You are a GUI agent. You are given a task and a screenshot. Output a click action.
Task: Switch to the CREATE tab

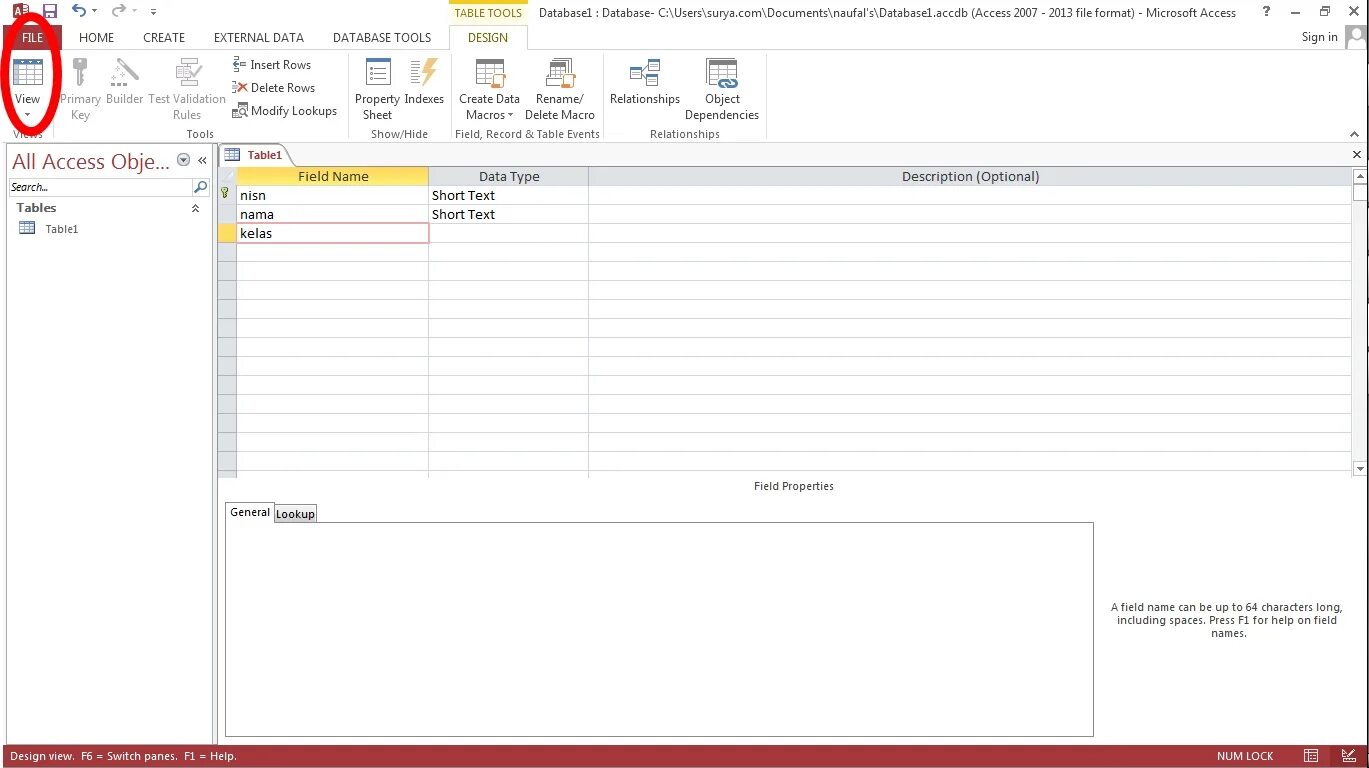(x=164, y=38)
